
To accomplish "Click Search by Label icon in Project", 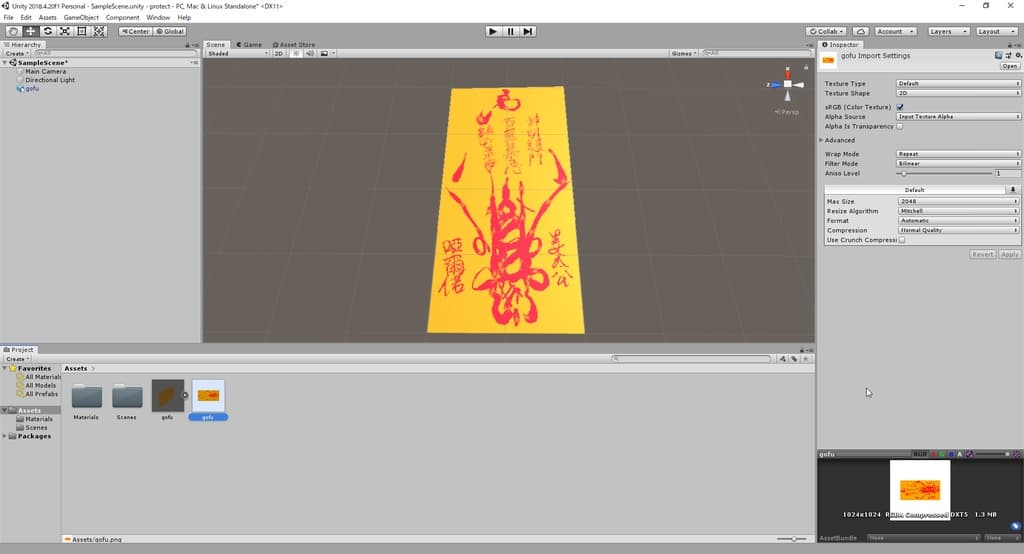I will point(794,359).
